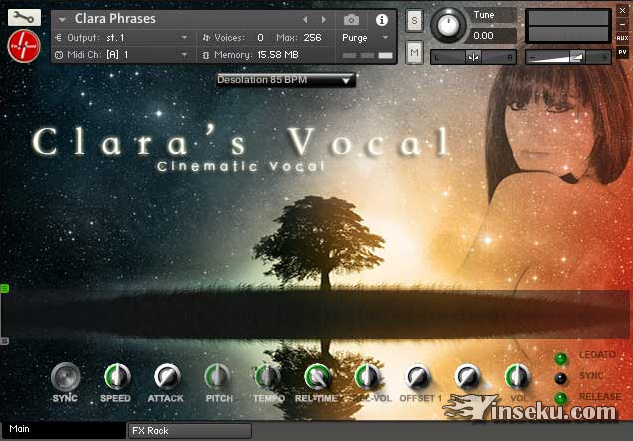Click the Tune knob

(452, 26)
